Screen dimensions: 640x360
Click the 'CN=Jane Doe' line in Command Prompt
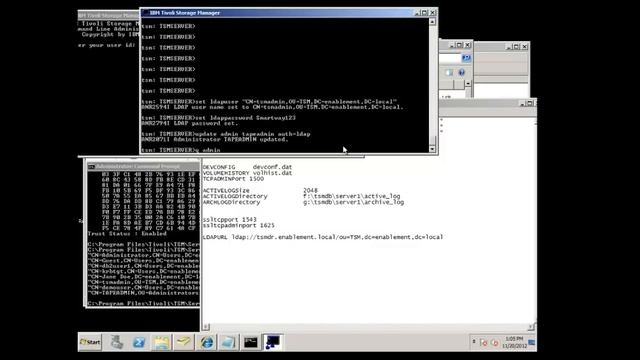(143, 277)
